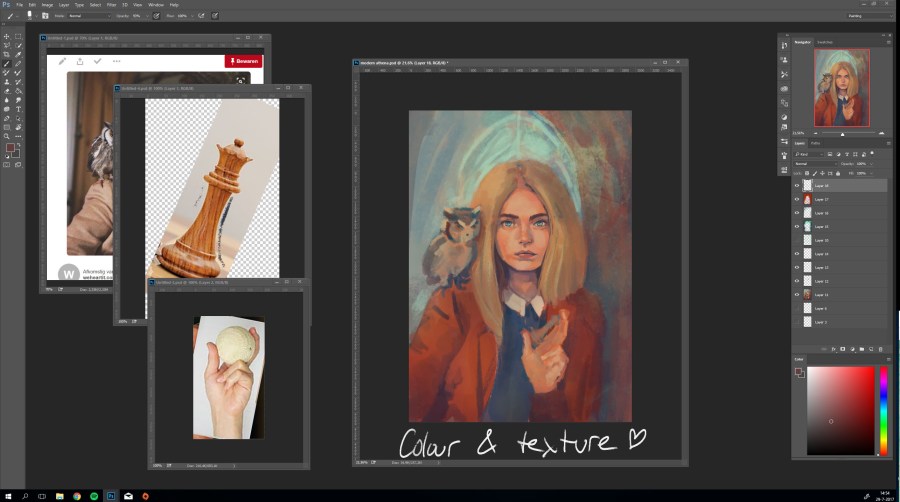Screen dimensions: 900x502
Task: Click the delete layer trash icon
Action: 880,349
